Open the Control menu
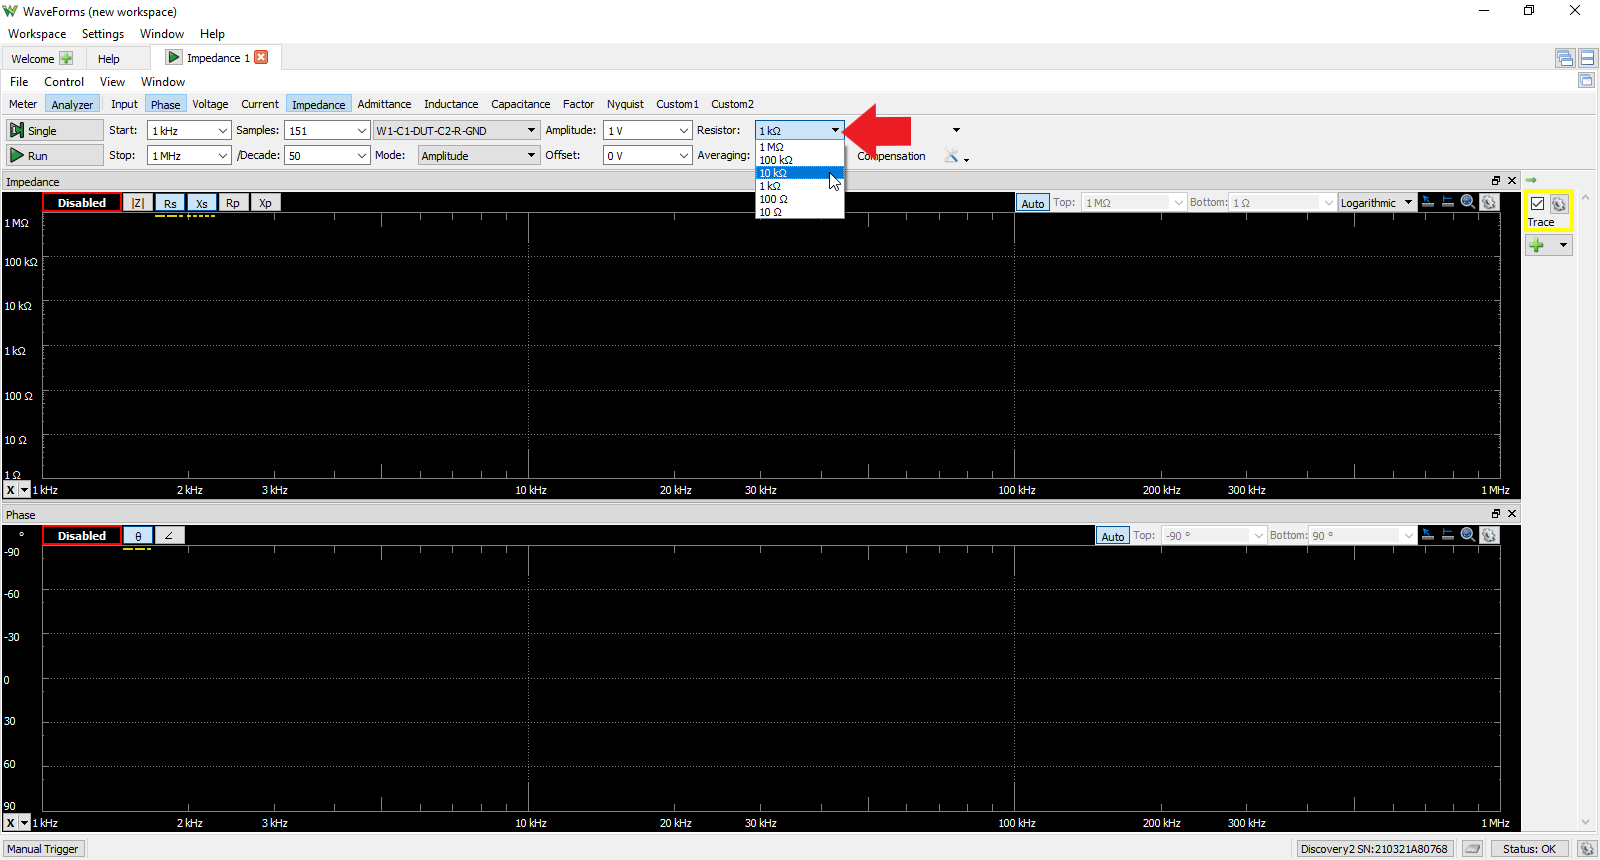This screenshot has width=1600, height=860. (64, 82)
